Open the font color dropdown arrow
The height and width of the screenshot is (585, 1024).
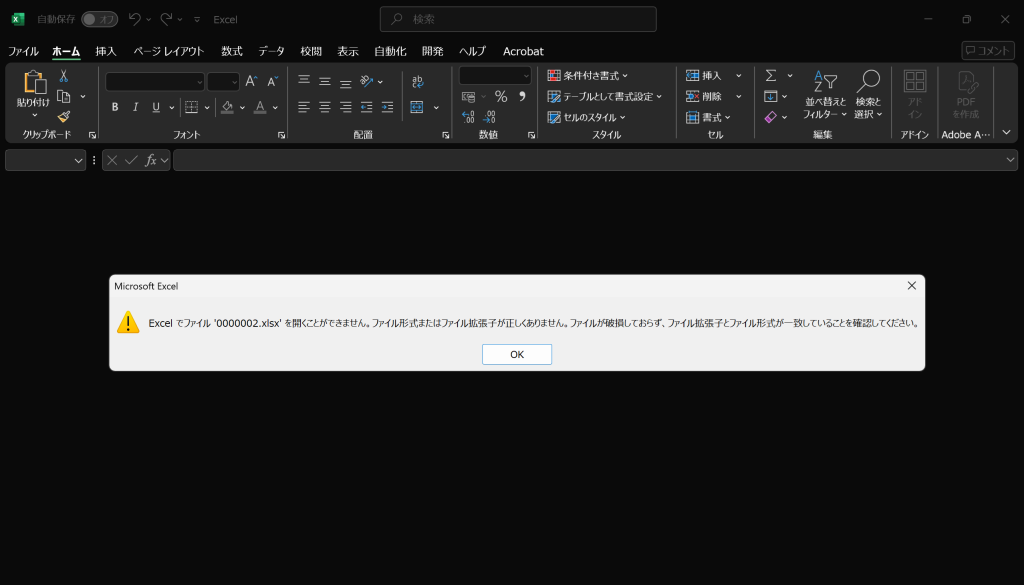click(x=275, y=108)
